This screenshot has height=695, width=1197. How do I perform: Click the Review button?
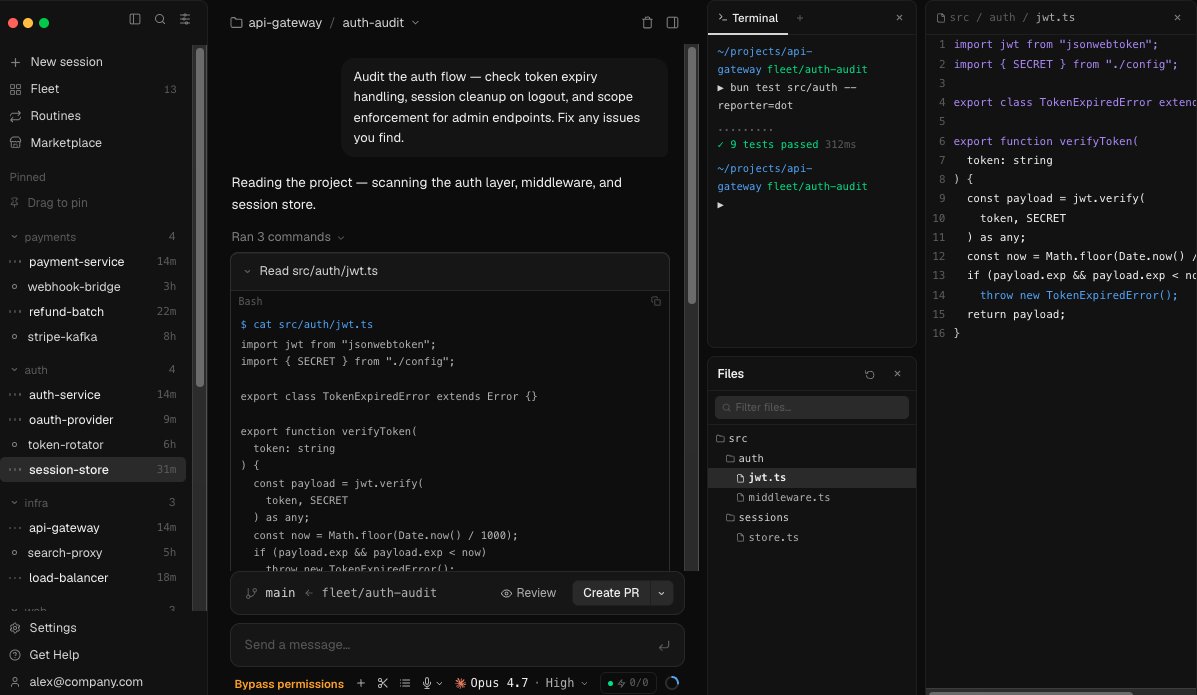pyautogui.click(x=528, y=593)
